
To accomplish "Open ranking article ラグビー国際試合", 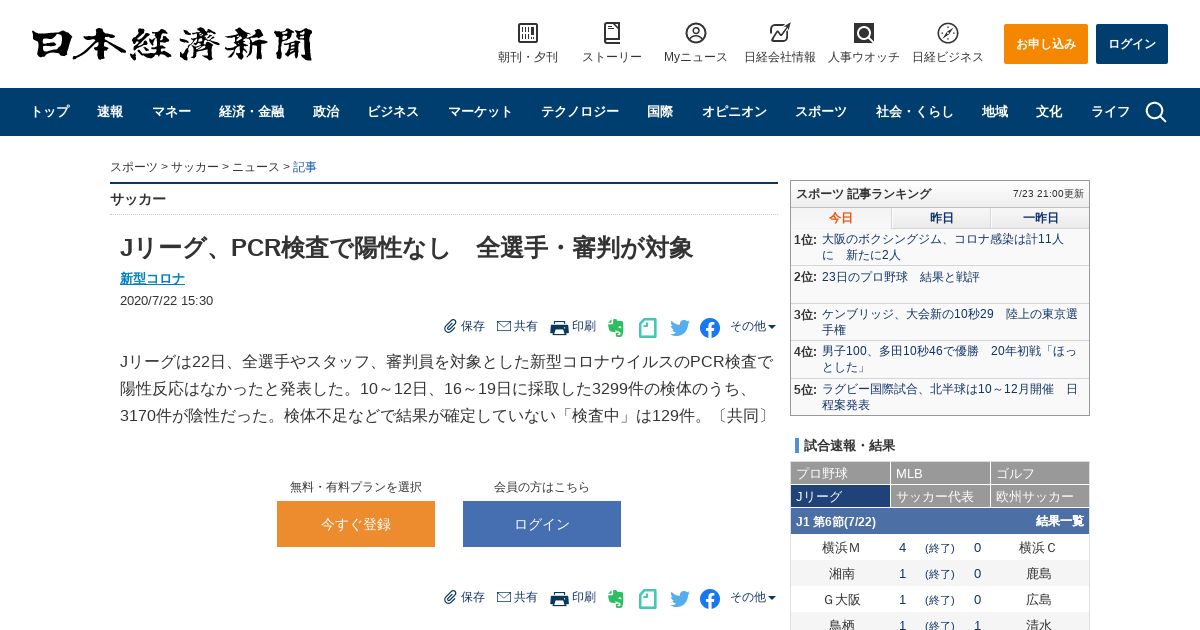I will (x=950, y=397).
